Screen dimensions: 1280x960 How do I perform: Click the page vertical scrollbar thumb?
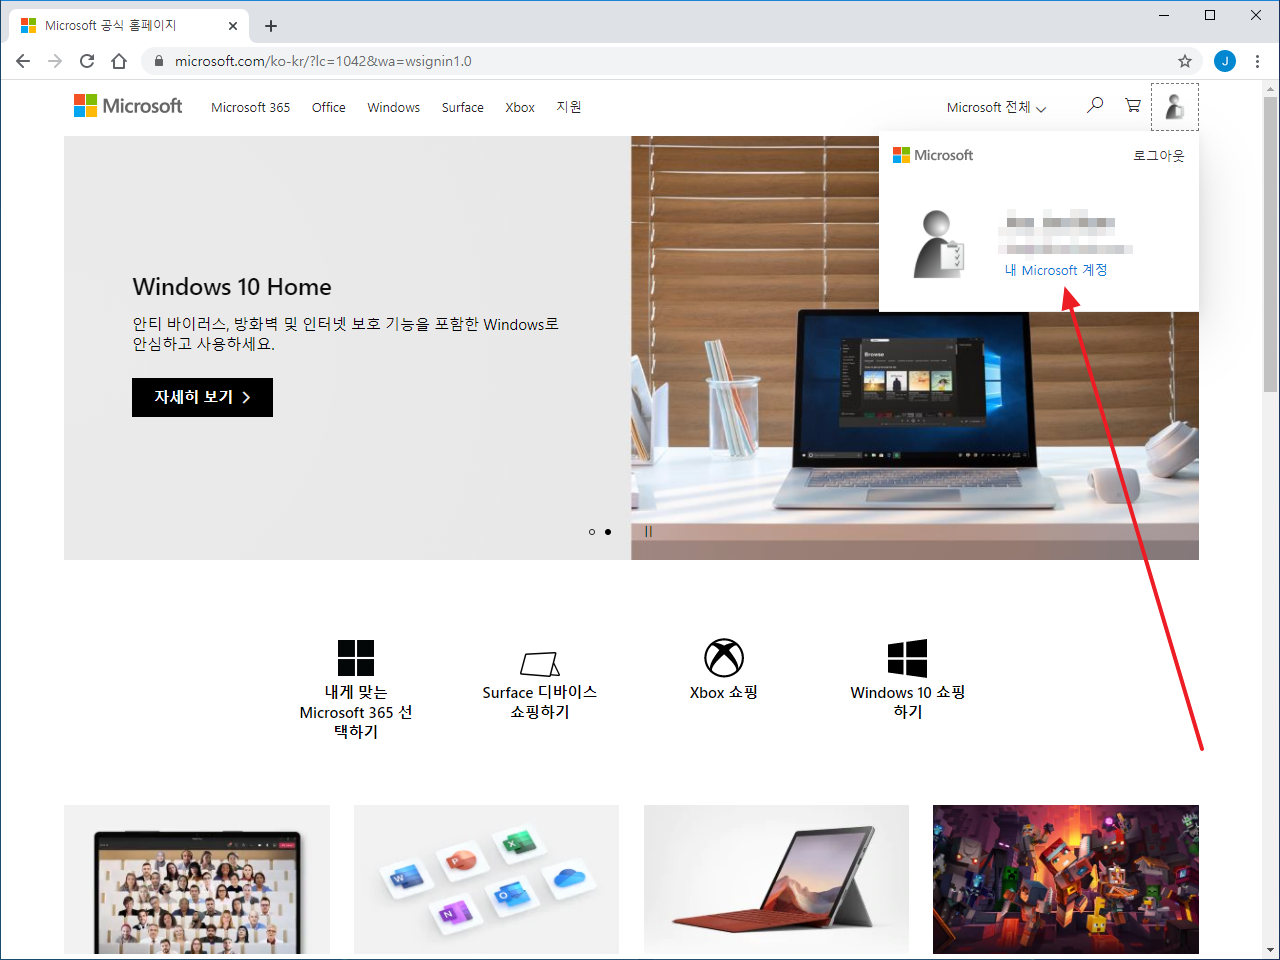tap(1270, 245)
